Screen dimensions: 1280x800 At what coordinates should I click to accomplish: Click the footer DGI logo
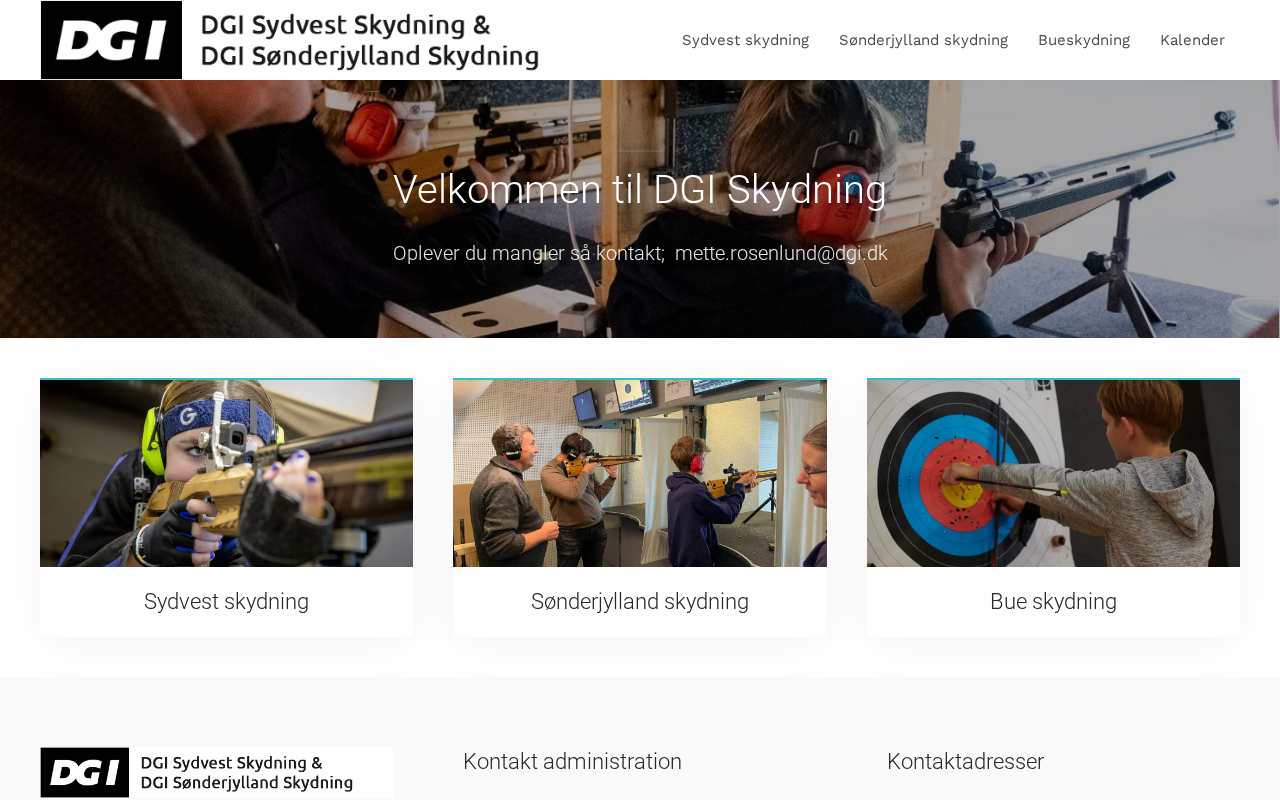tap(216, 772)
